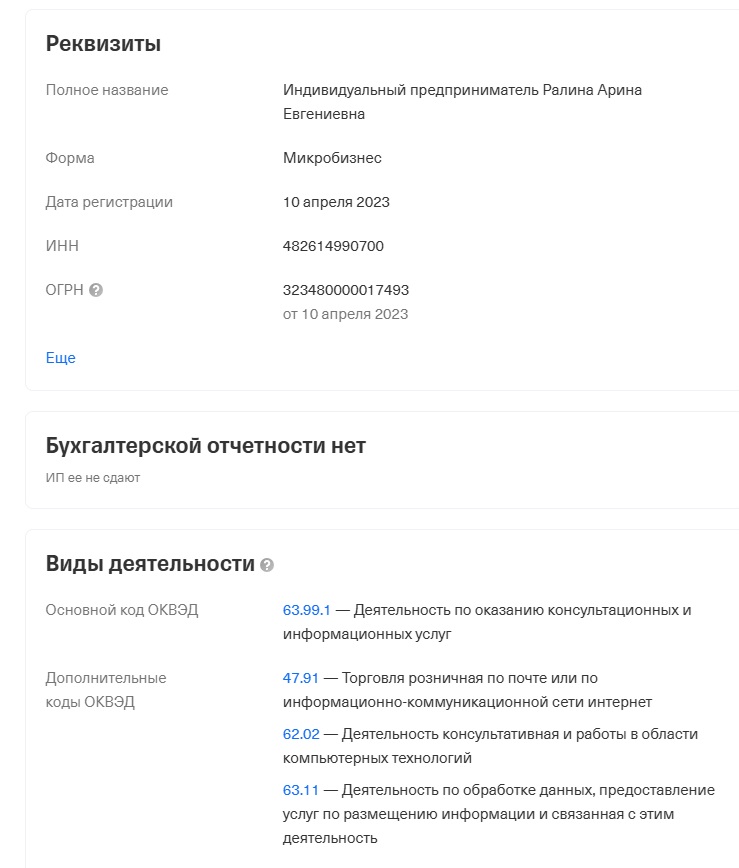739x868 pixels.
Task: Click the Дополнительные коды ОКВЭД label
Action: click(x=106, y=690)
